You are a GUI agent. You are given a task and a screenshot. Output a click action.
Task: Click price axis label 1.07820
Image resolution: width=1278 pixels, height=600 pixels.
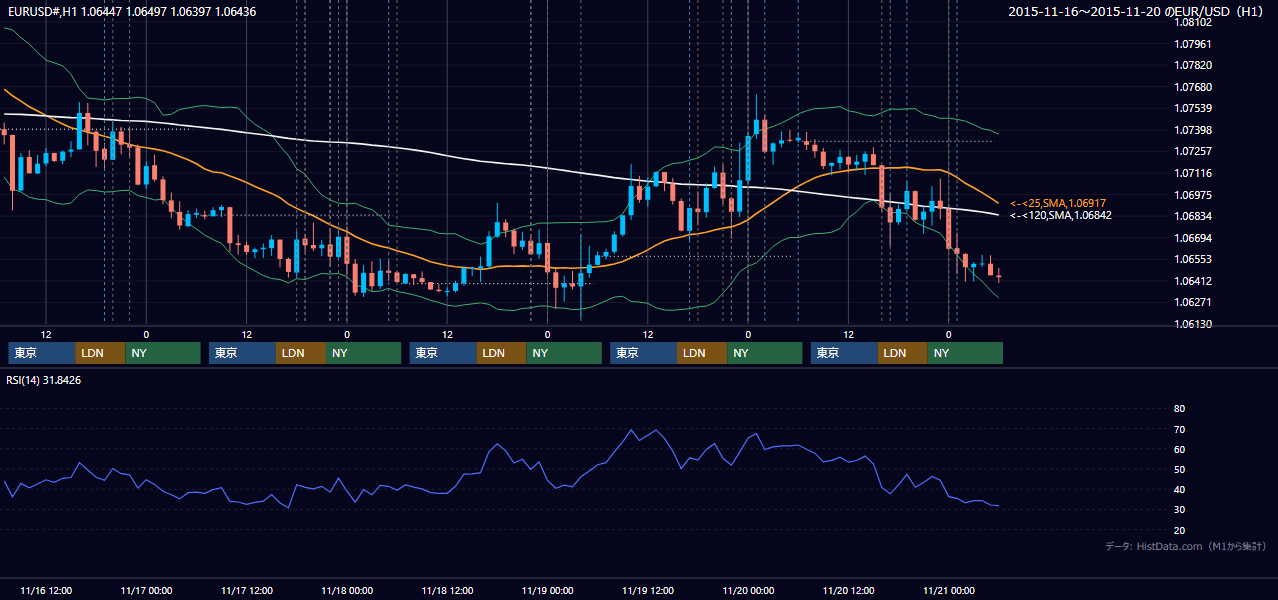tap(1192, 65)
